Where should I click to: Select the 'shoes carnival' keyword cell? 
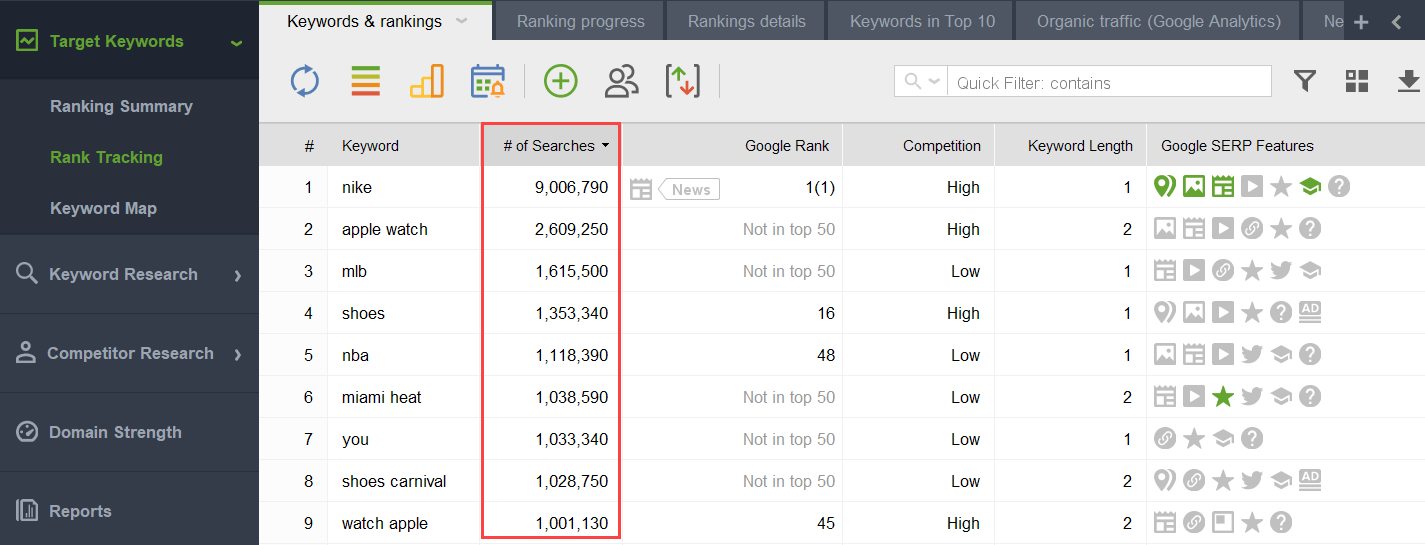(394, 481)
